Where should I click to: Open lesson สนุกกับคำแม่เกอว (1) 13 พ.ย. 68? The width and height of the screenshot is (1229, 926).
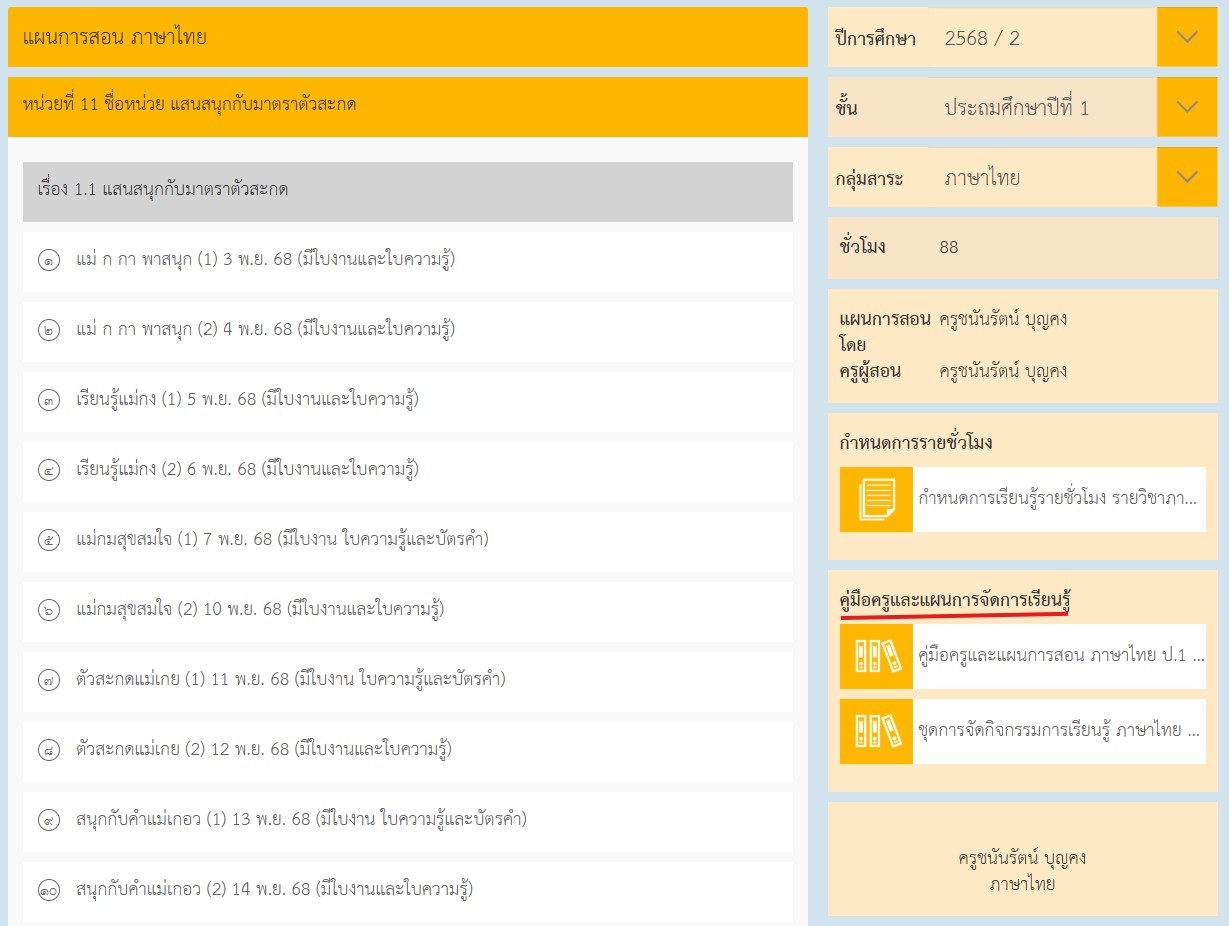click(301, 820)
